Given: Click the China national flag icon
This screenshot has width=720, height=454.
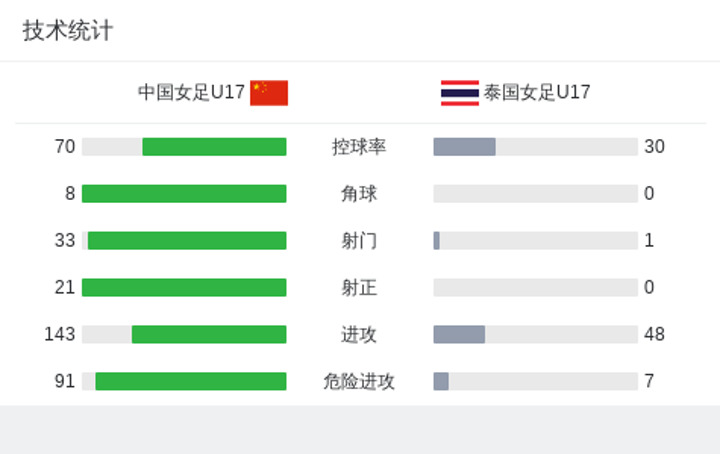Looking at the screenshot, I should click(x=269, y=93).
